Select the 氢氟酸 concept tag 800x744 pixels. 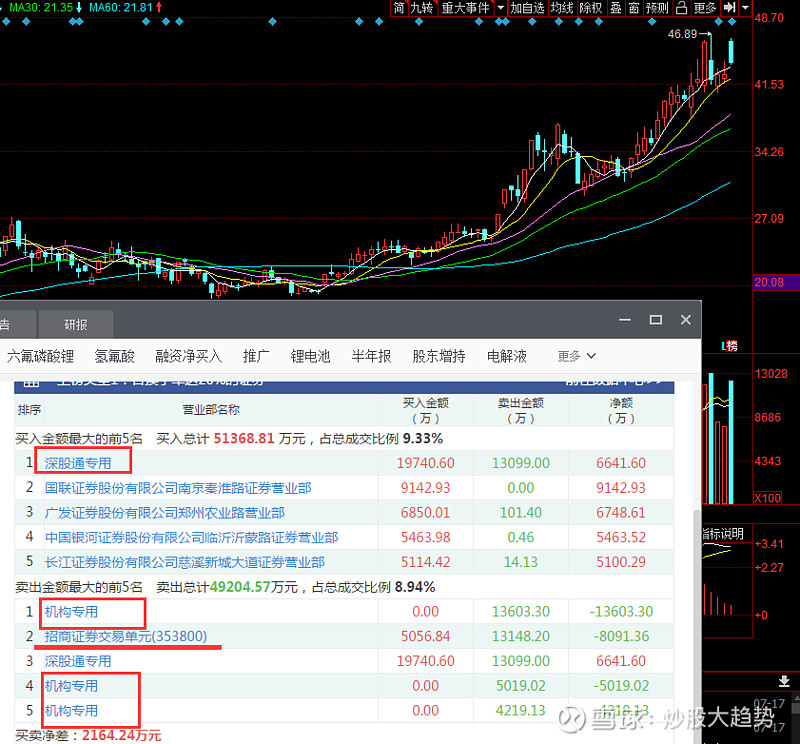click(114, 356)
